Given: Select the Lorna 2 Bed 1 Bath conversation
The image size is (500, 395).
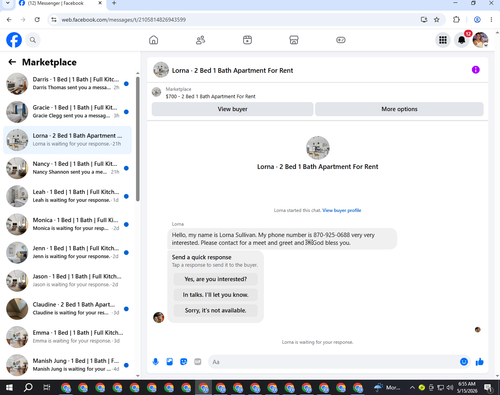Looking at the screenshot, I should tap(67, 140).
